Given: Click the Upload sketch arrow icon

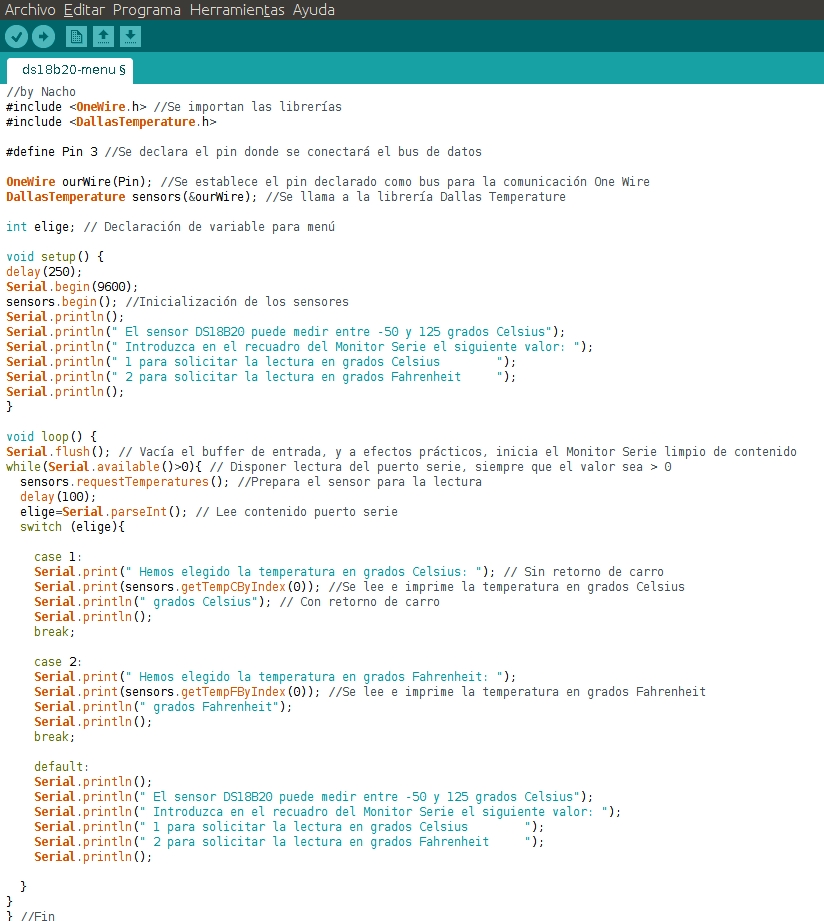Looking at the screenshot, I should pos(43,37).
